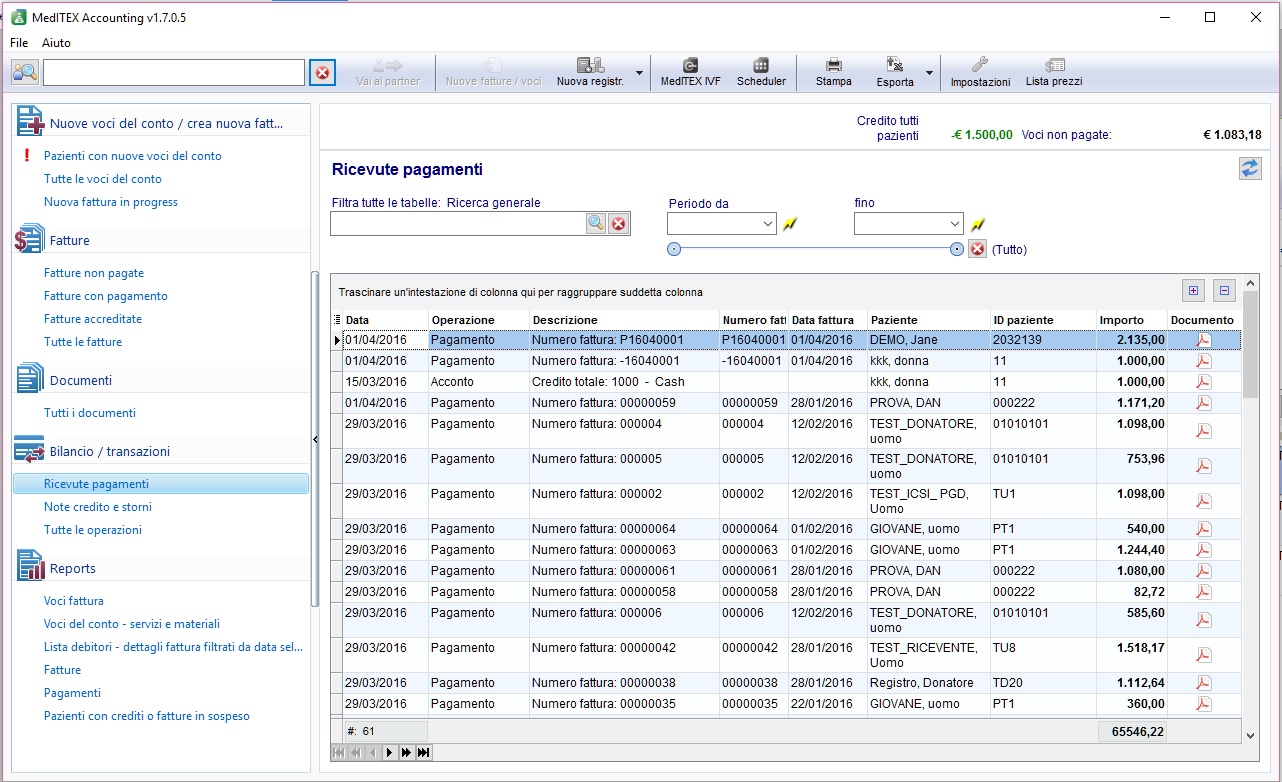Open Tutti i documenti
1282x782 pixels.
coord(90,413)
